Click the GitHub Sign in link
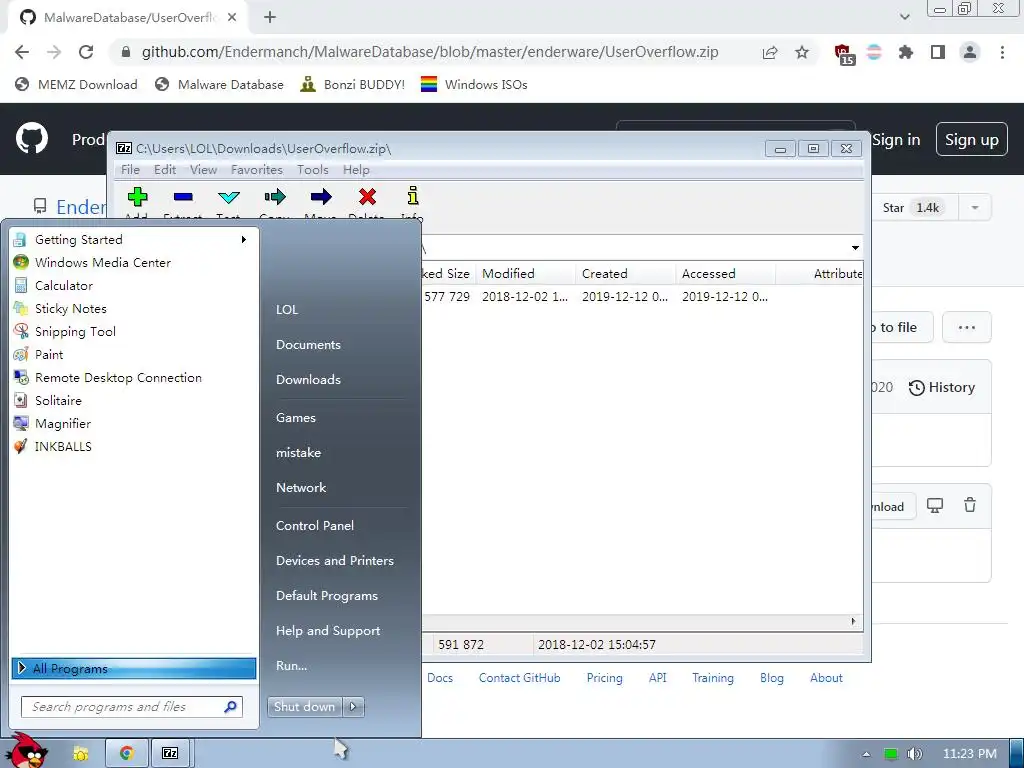The height and width of the screenshot is (768, 1024). [895, 140]
